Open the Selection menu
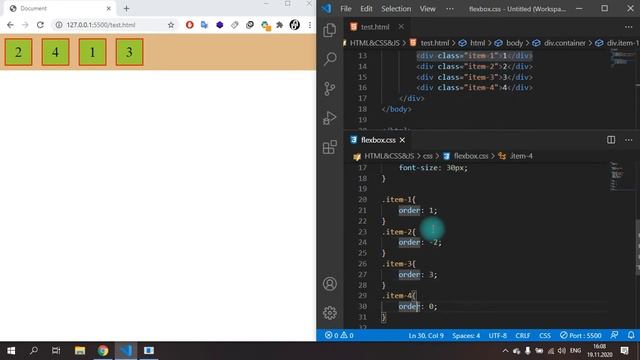 click(x=396, y=9)
